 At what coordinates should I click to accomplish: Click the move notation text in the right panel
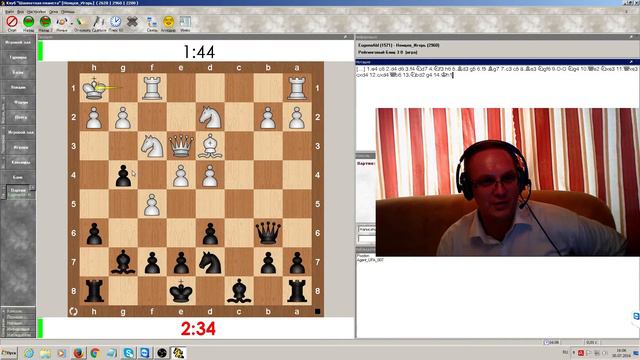(x=496, y=72)
